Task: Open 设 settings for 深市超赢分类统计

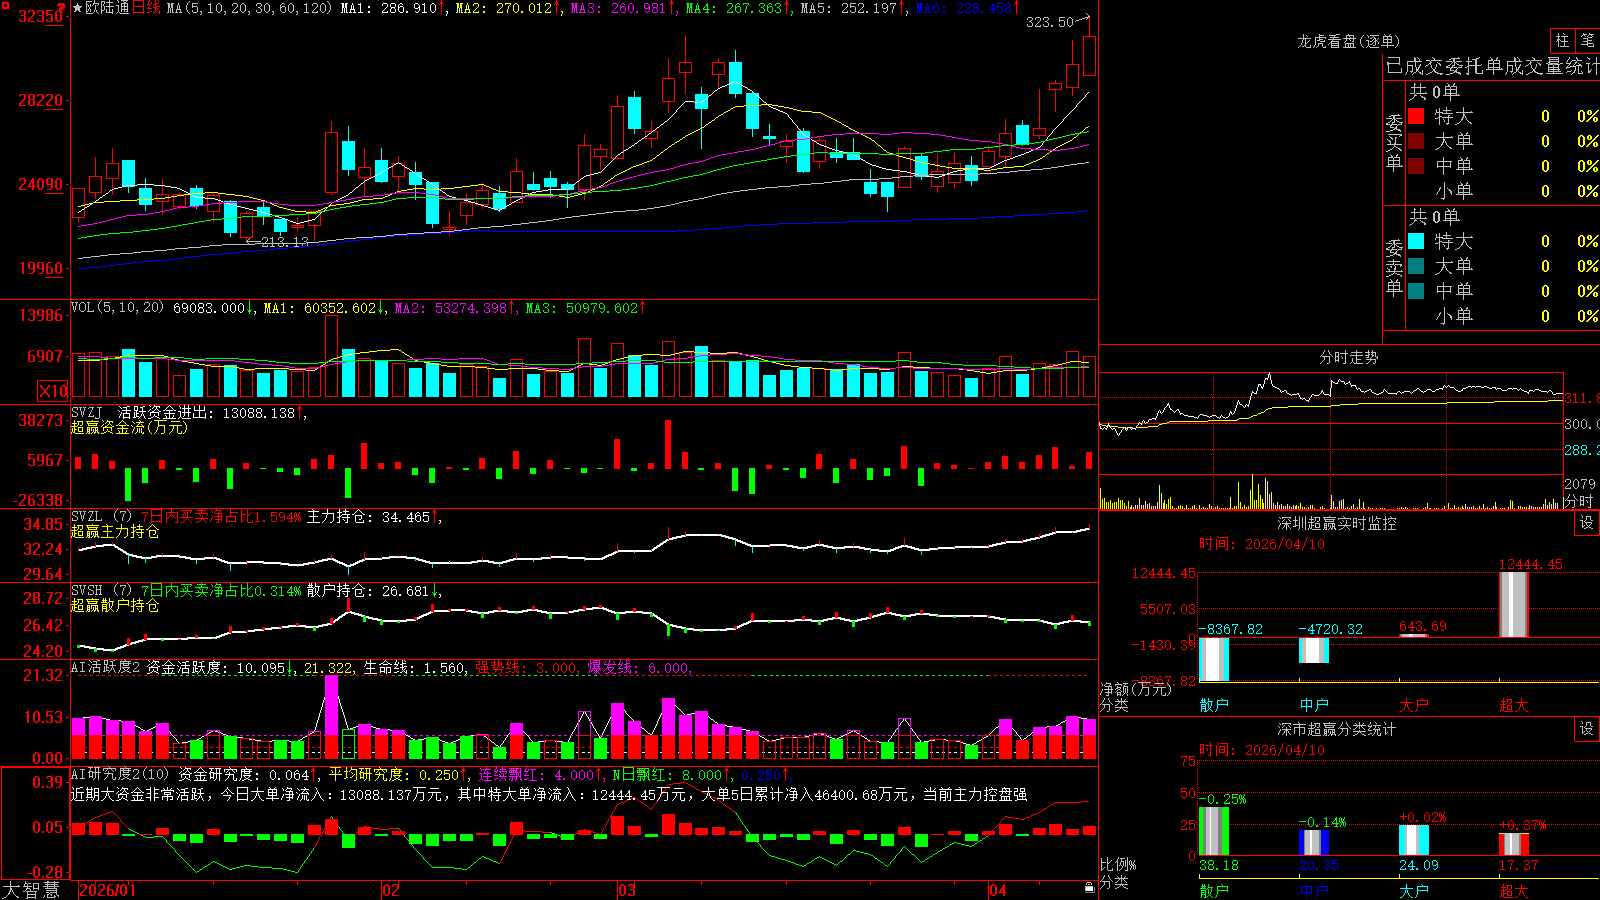Action: click(x=1587, y=729)
